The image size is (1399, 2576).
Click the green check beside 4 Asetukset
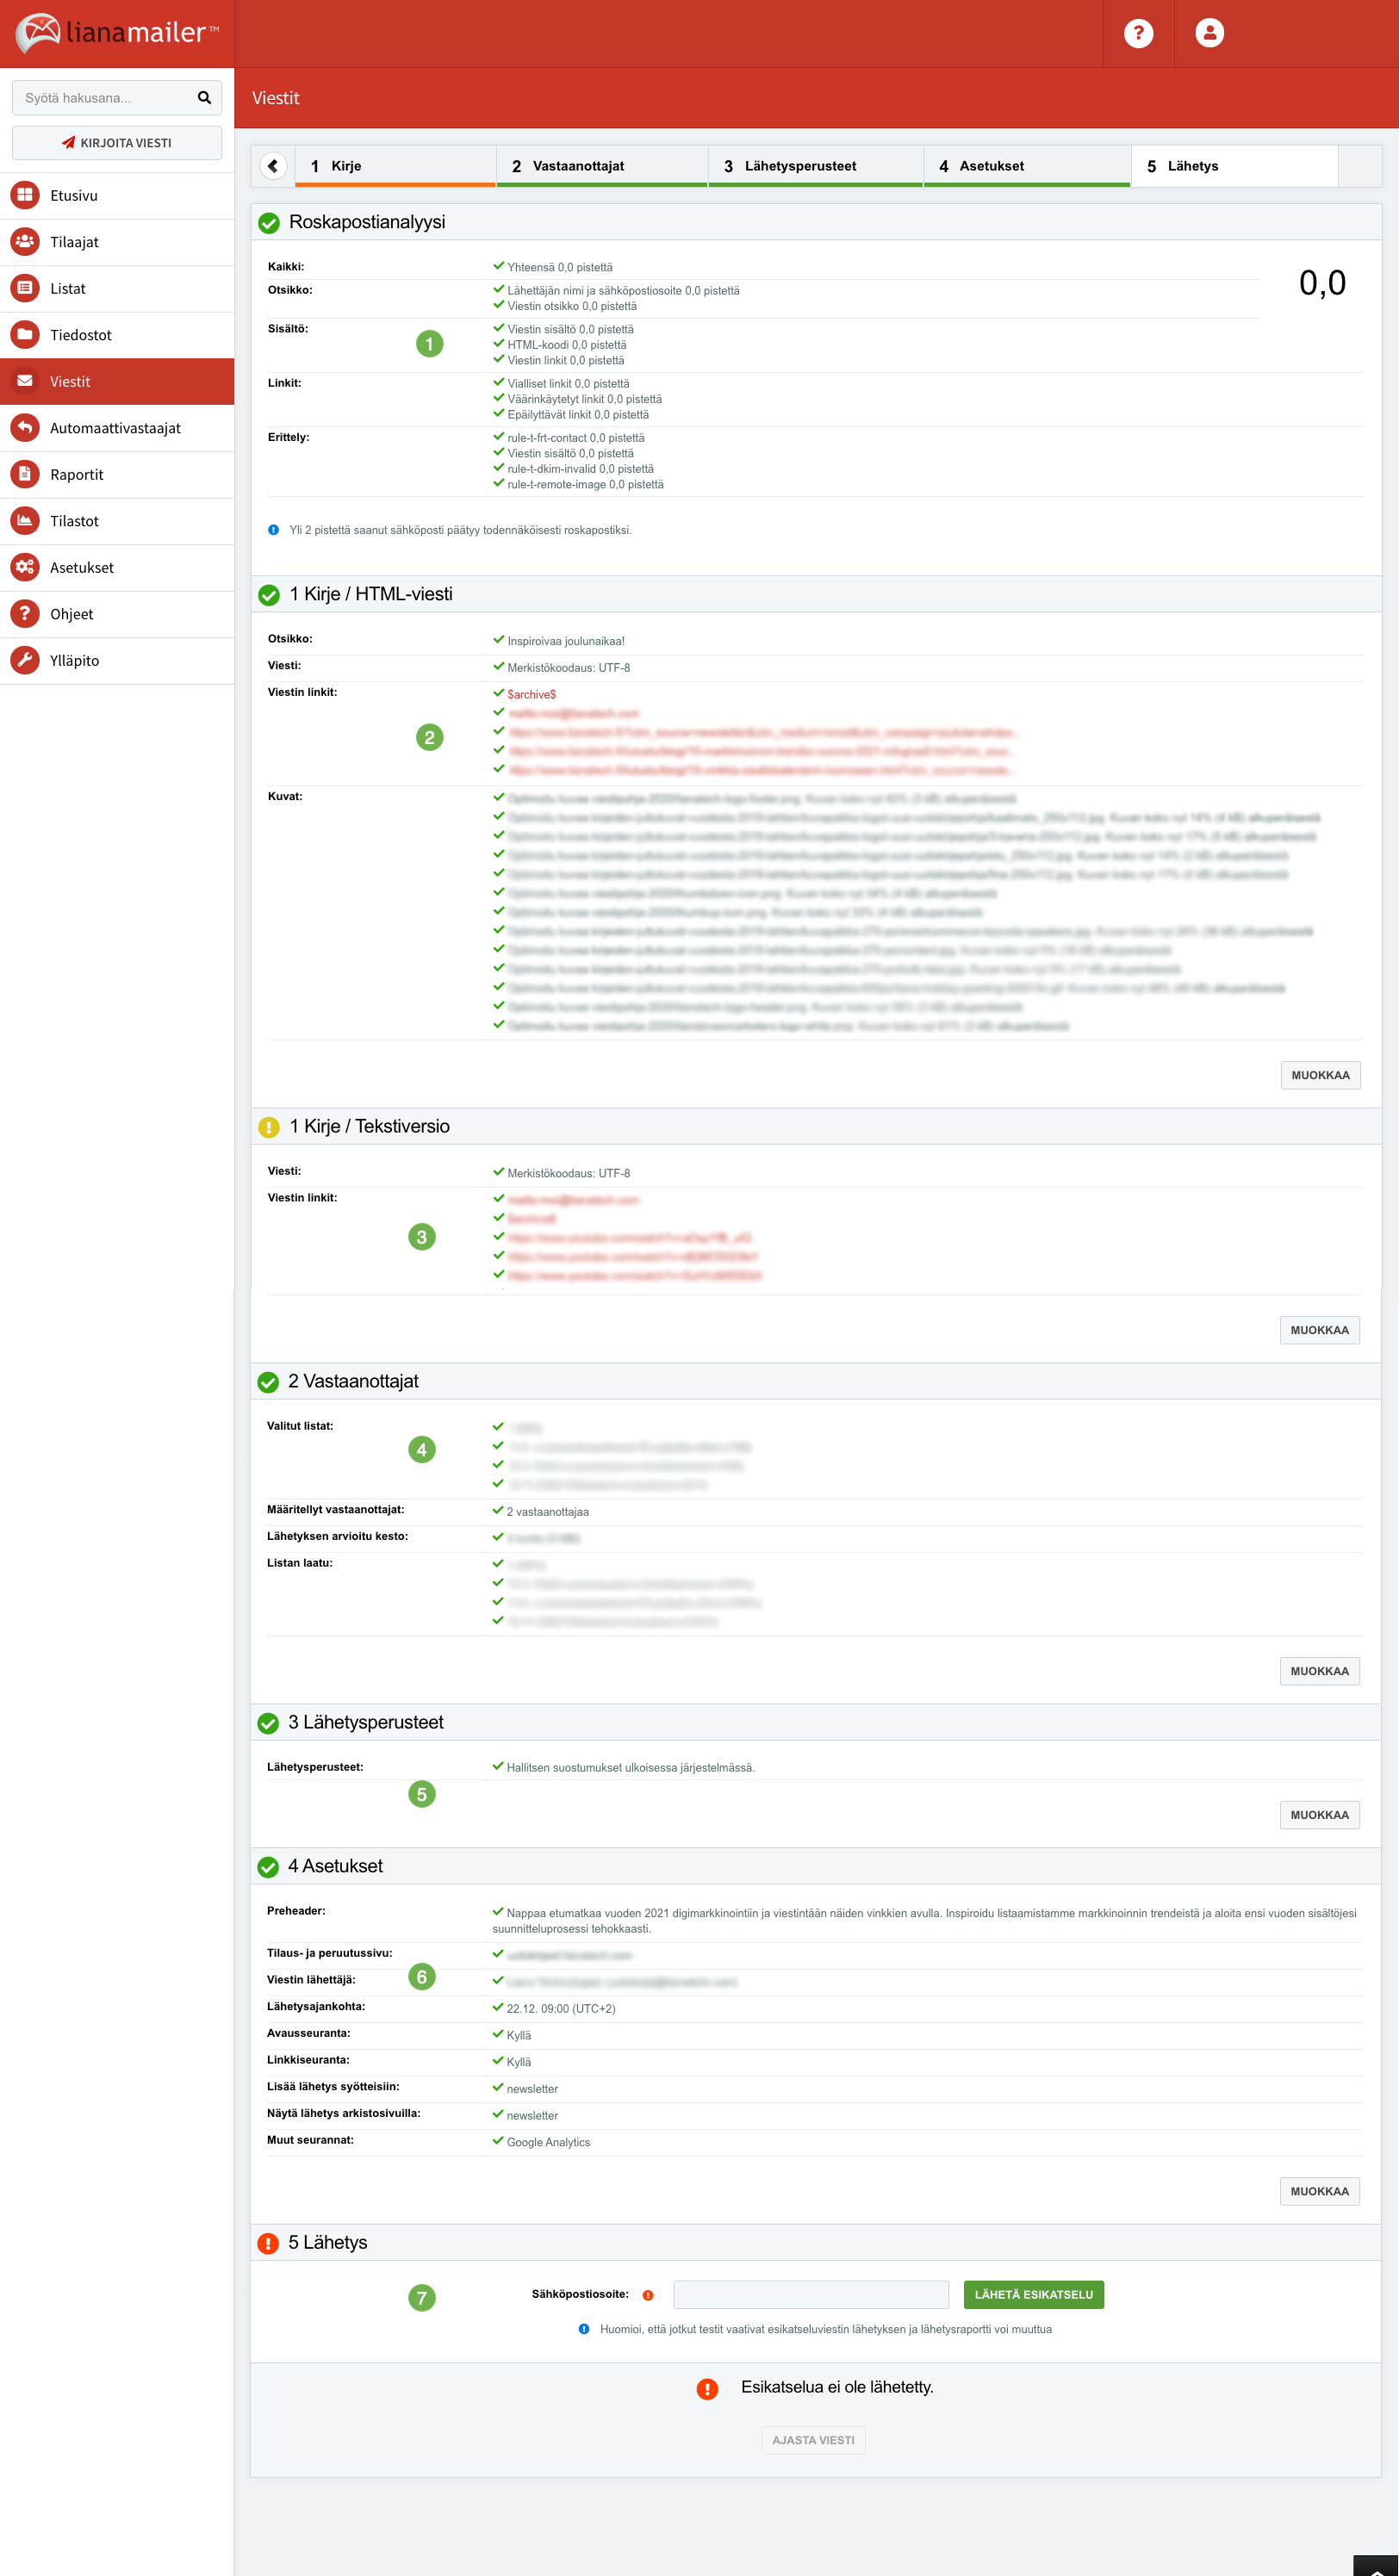(x=268, y=1867)
